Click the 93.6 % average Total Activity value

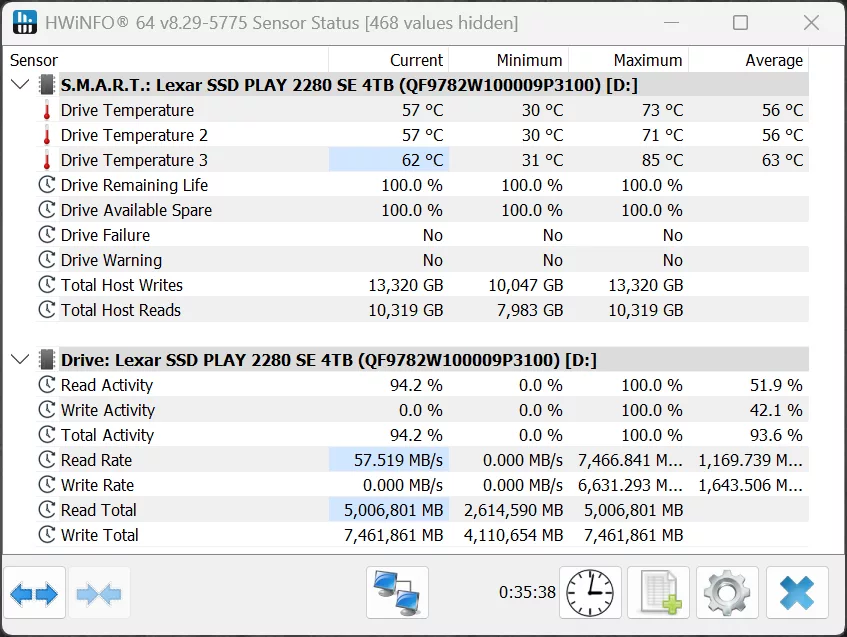(776, 435)
